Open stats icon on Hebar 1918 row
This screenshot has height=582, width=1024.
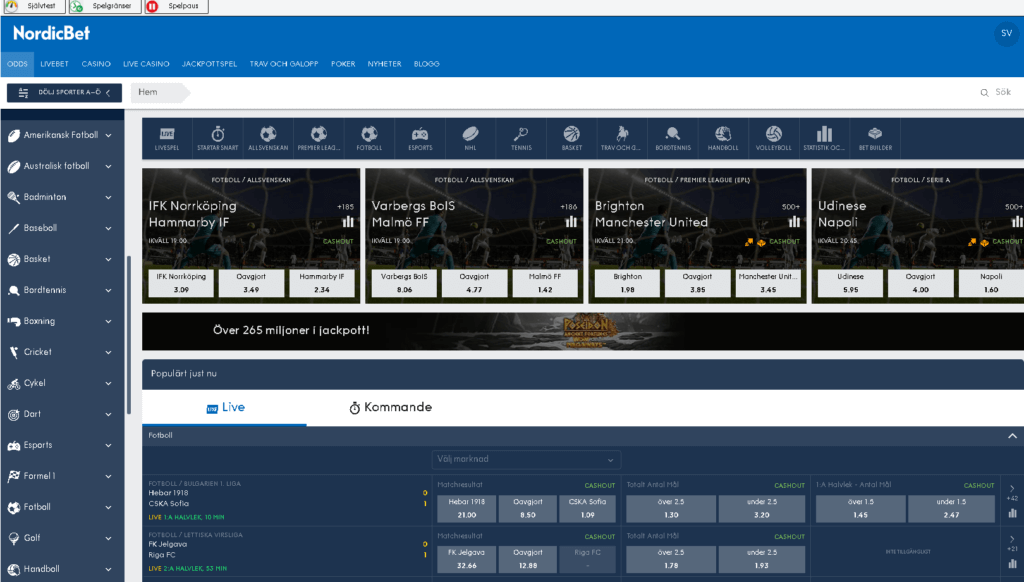1012,513
